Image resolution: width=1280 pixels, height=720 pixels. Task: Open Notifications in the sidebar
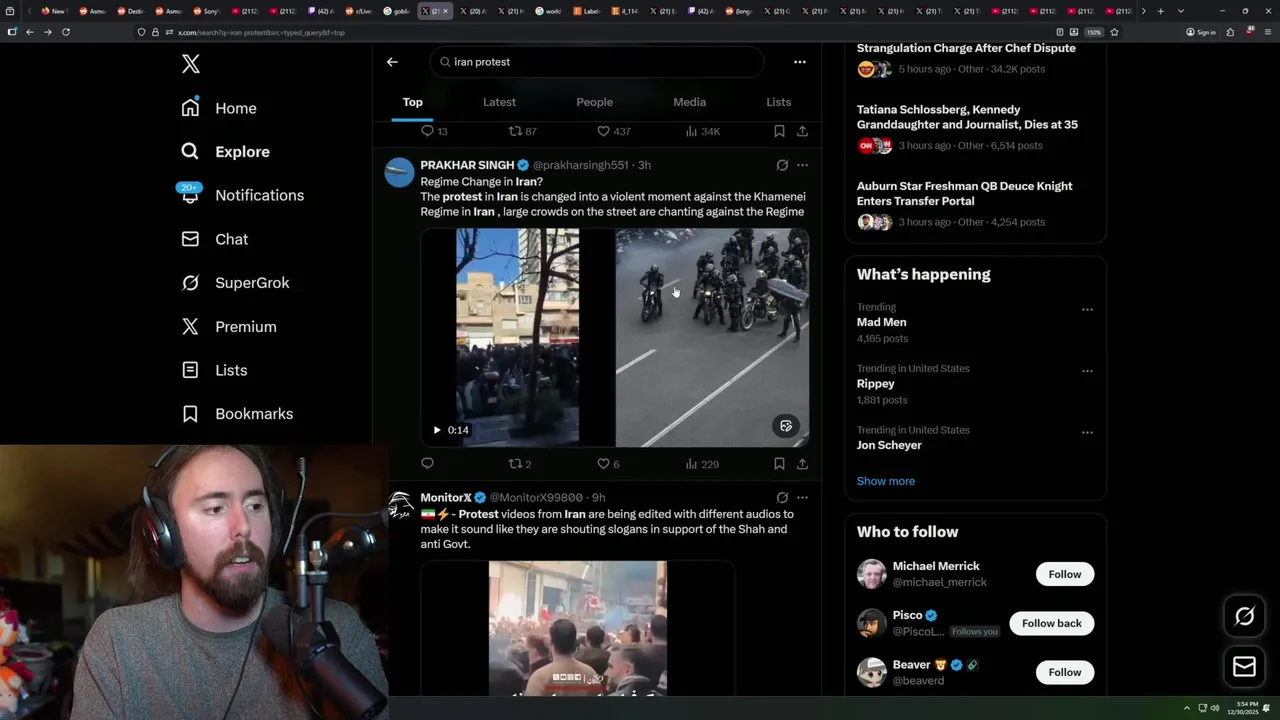(x=241, y=195)
